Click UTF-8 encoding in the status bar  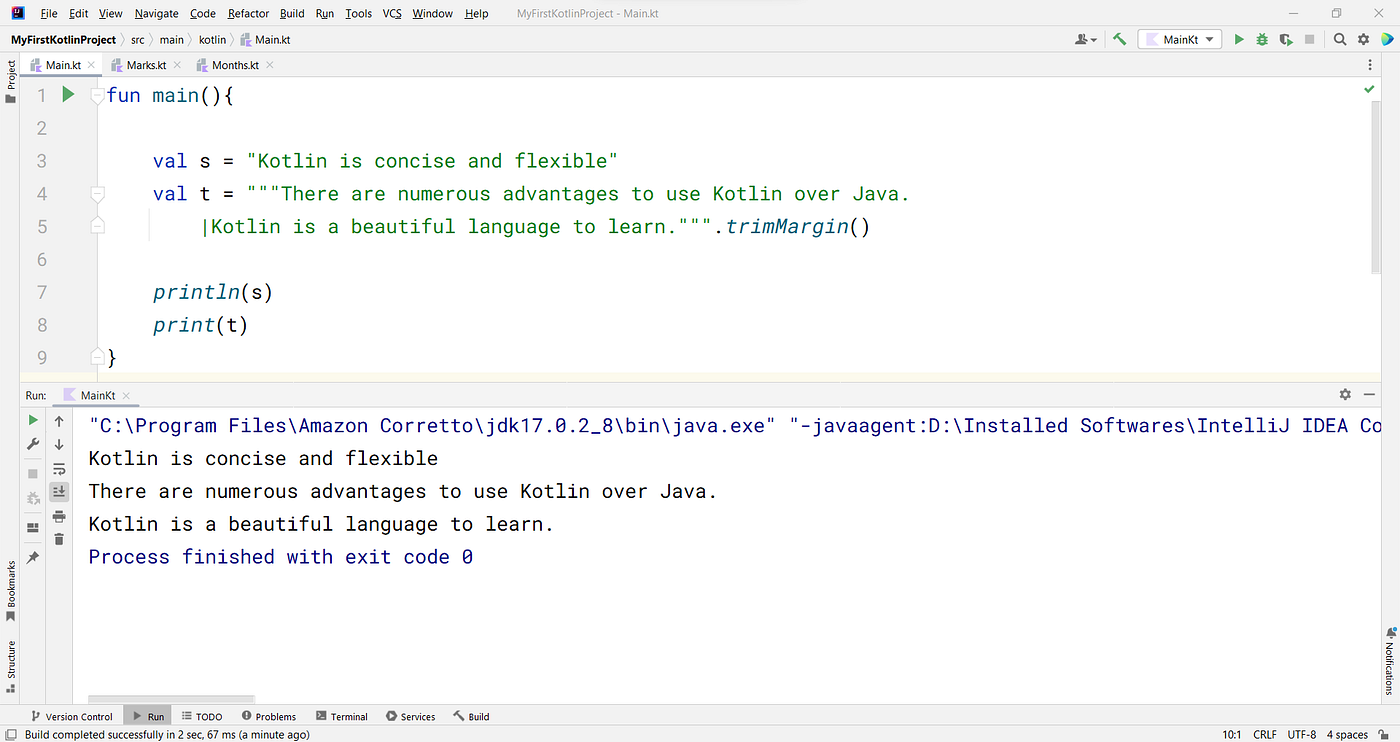point(1301,734)
